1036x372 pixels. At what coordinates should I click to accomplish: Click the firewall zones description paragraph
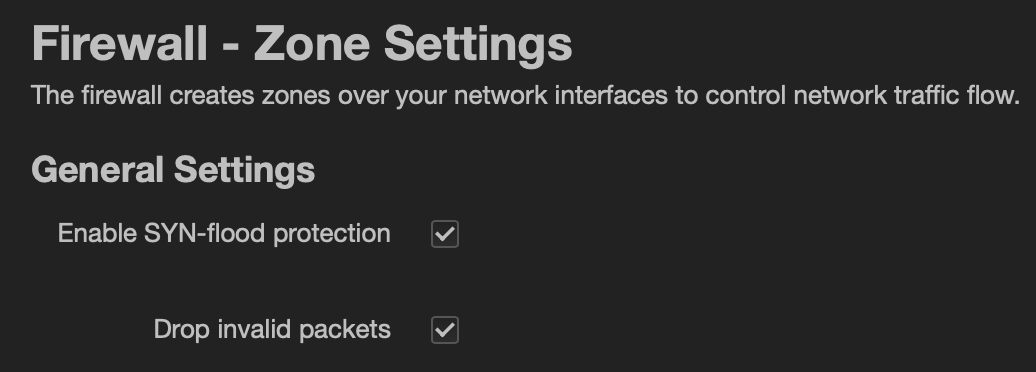click(526, 96)
